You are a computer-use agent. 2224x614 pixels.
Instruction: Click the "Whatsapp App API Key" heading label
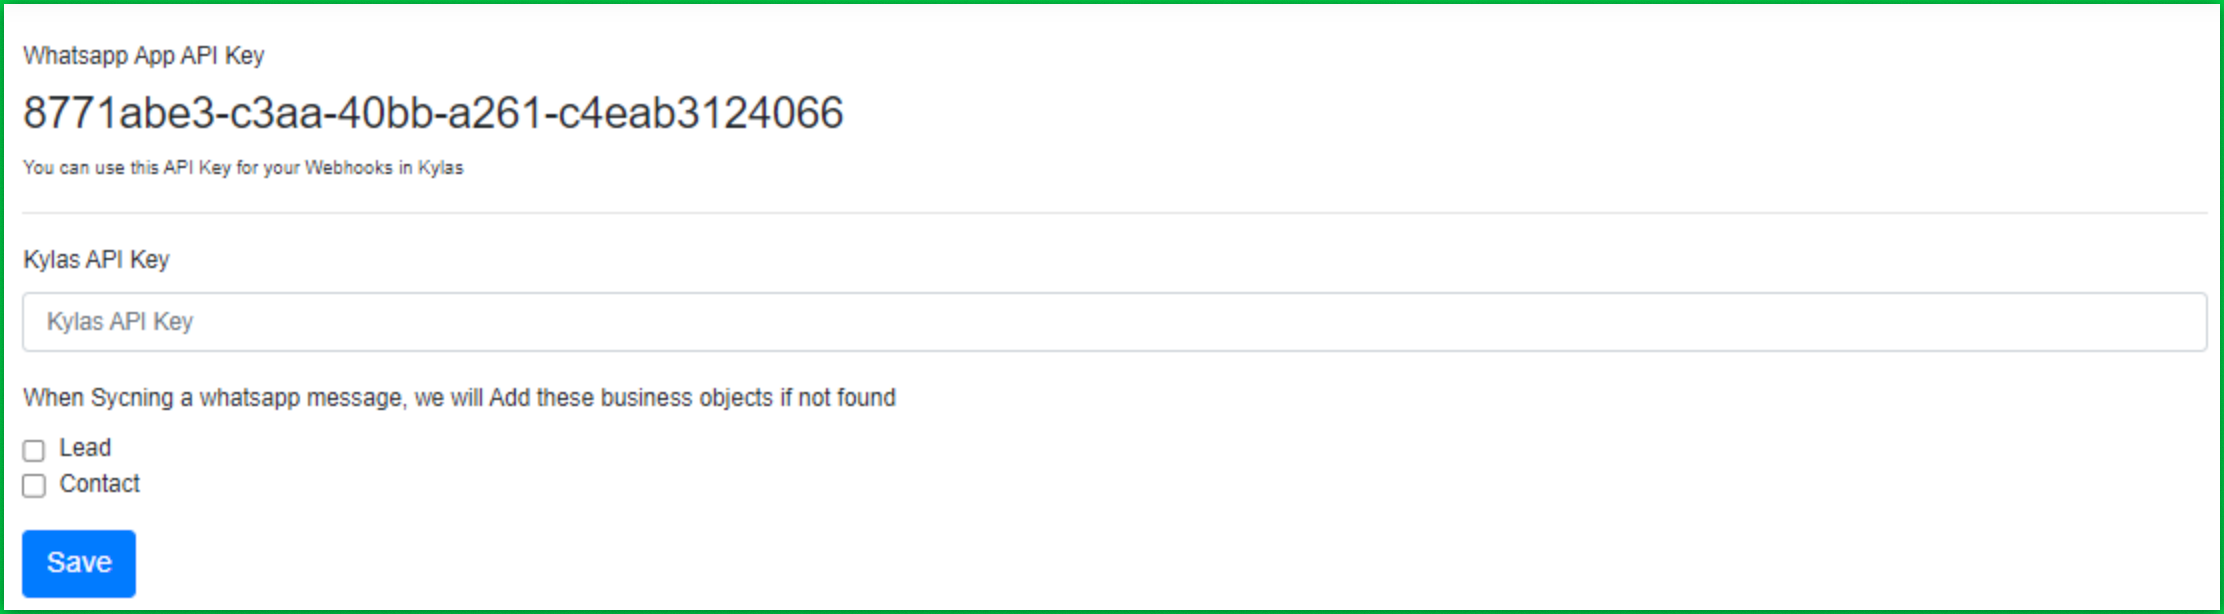(144, 56)
